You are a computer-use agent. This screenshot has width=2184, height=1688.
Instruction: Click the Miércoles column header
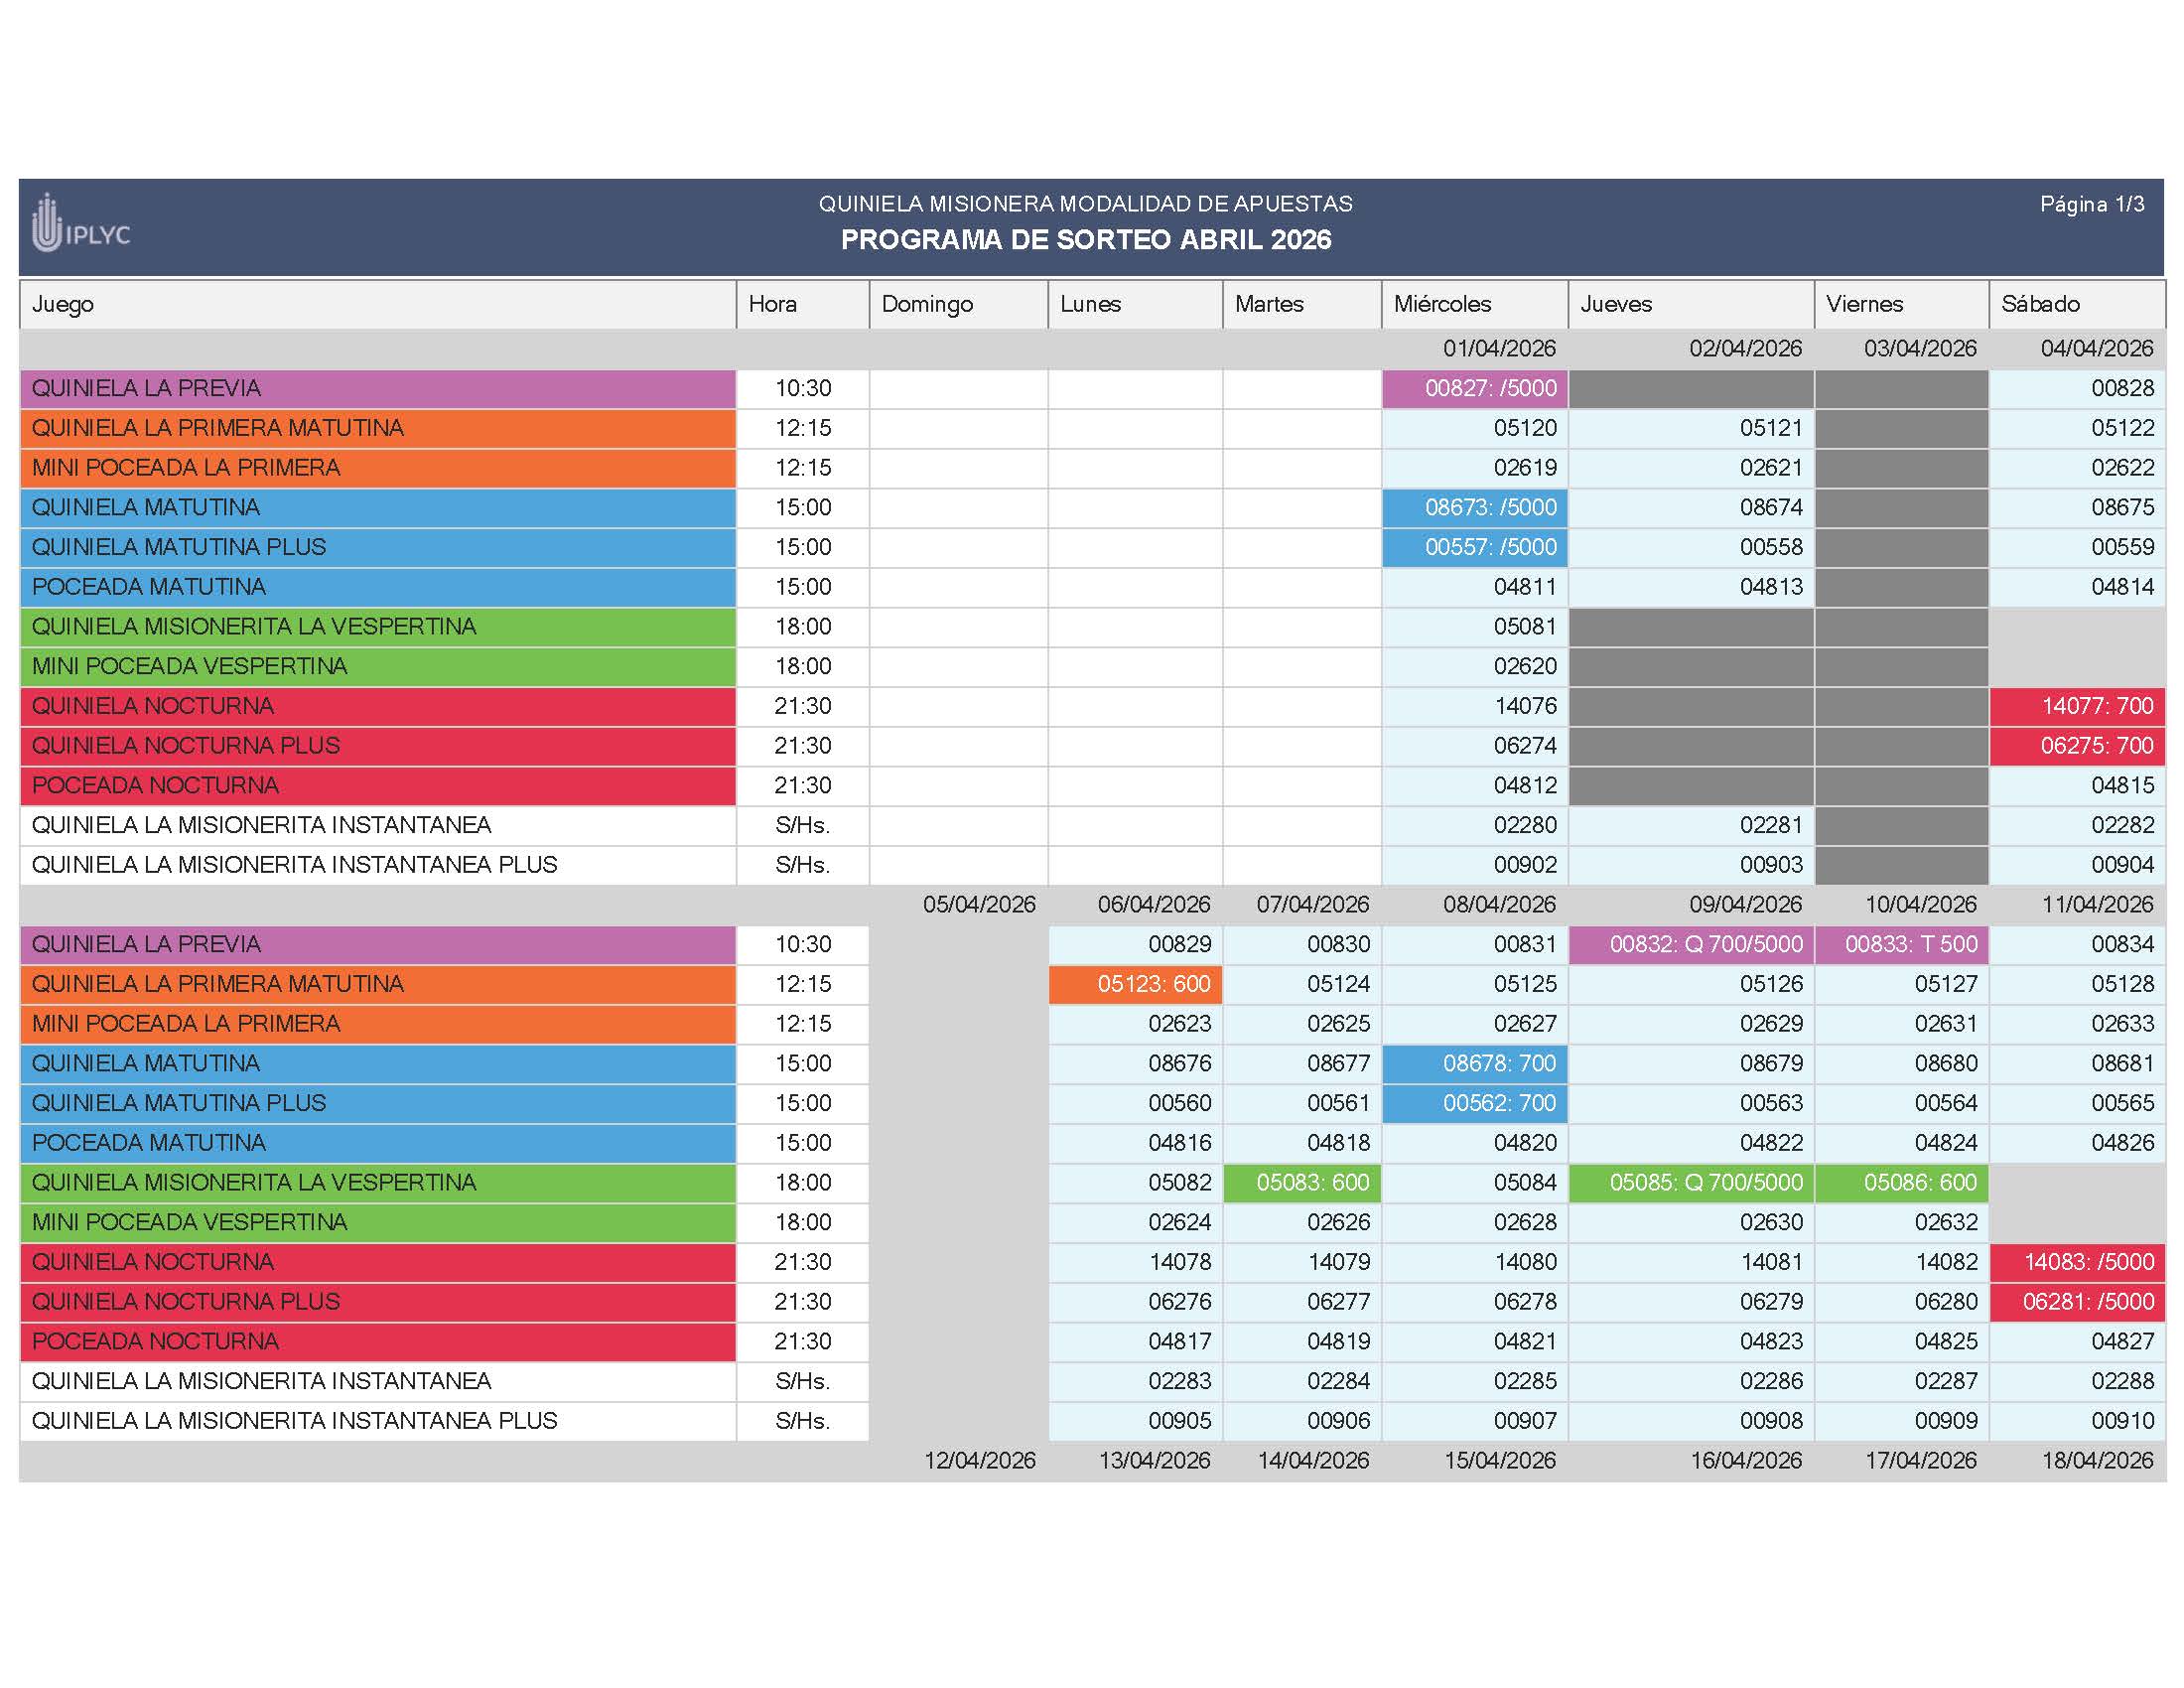(x=1442, y=304)
